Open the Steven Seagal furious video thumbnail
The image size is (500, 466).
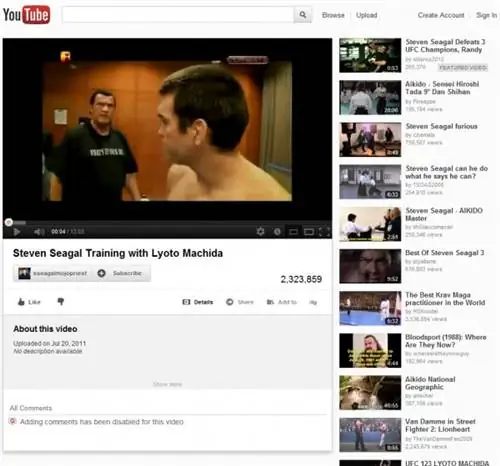pos(370,140)
